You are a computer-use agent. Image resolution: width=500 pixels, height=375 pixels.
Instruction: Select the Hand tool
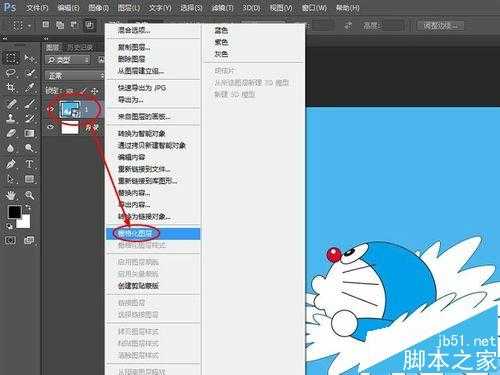[x=11, y=195]
